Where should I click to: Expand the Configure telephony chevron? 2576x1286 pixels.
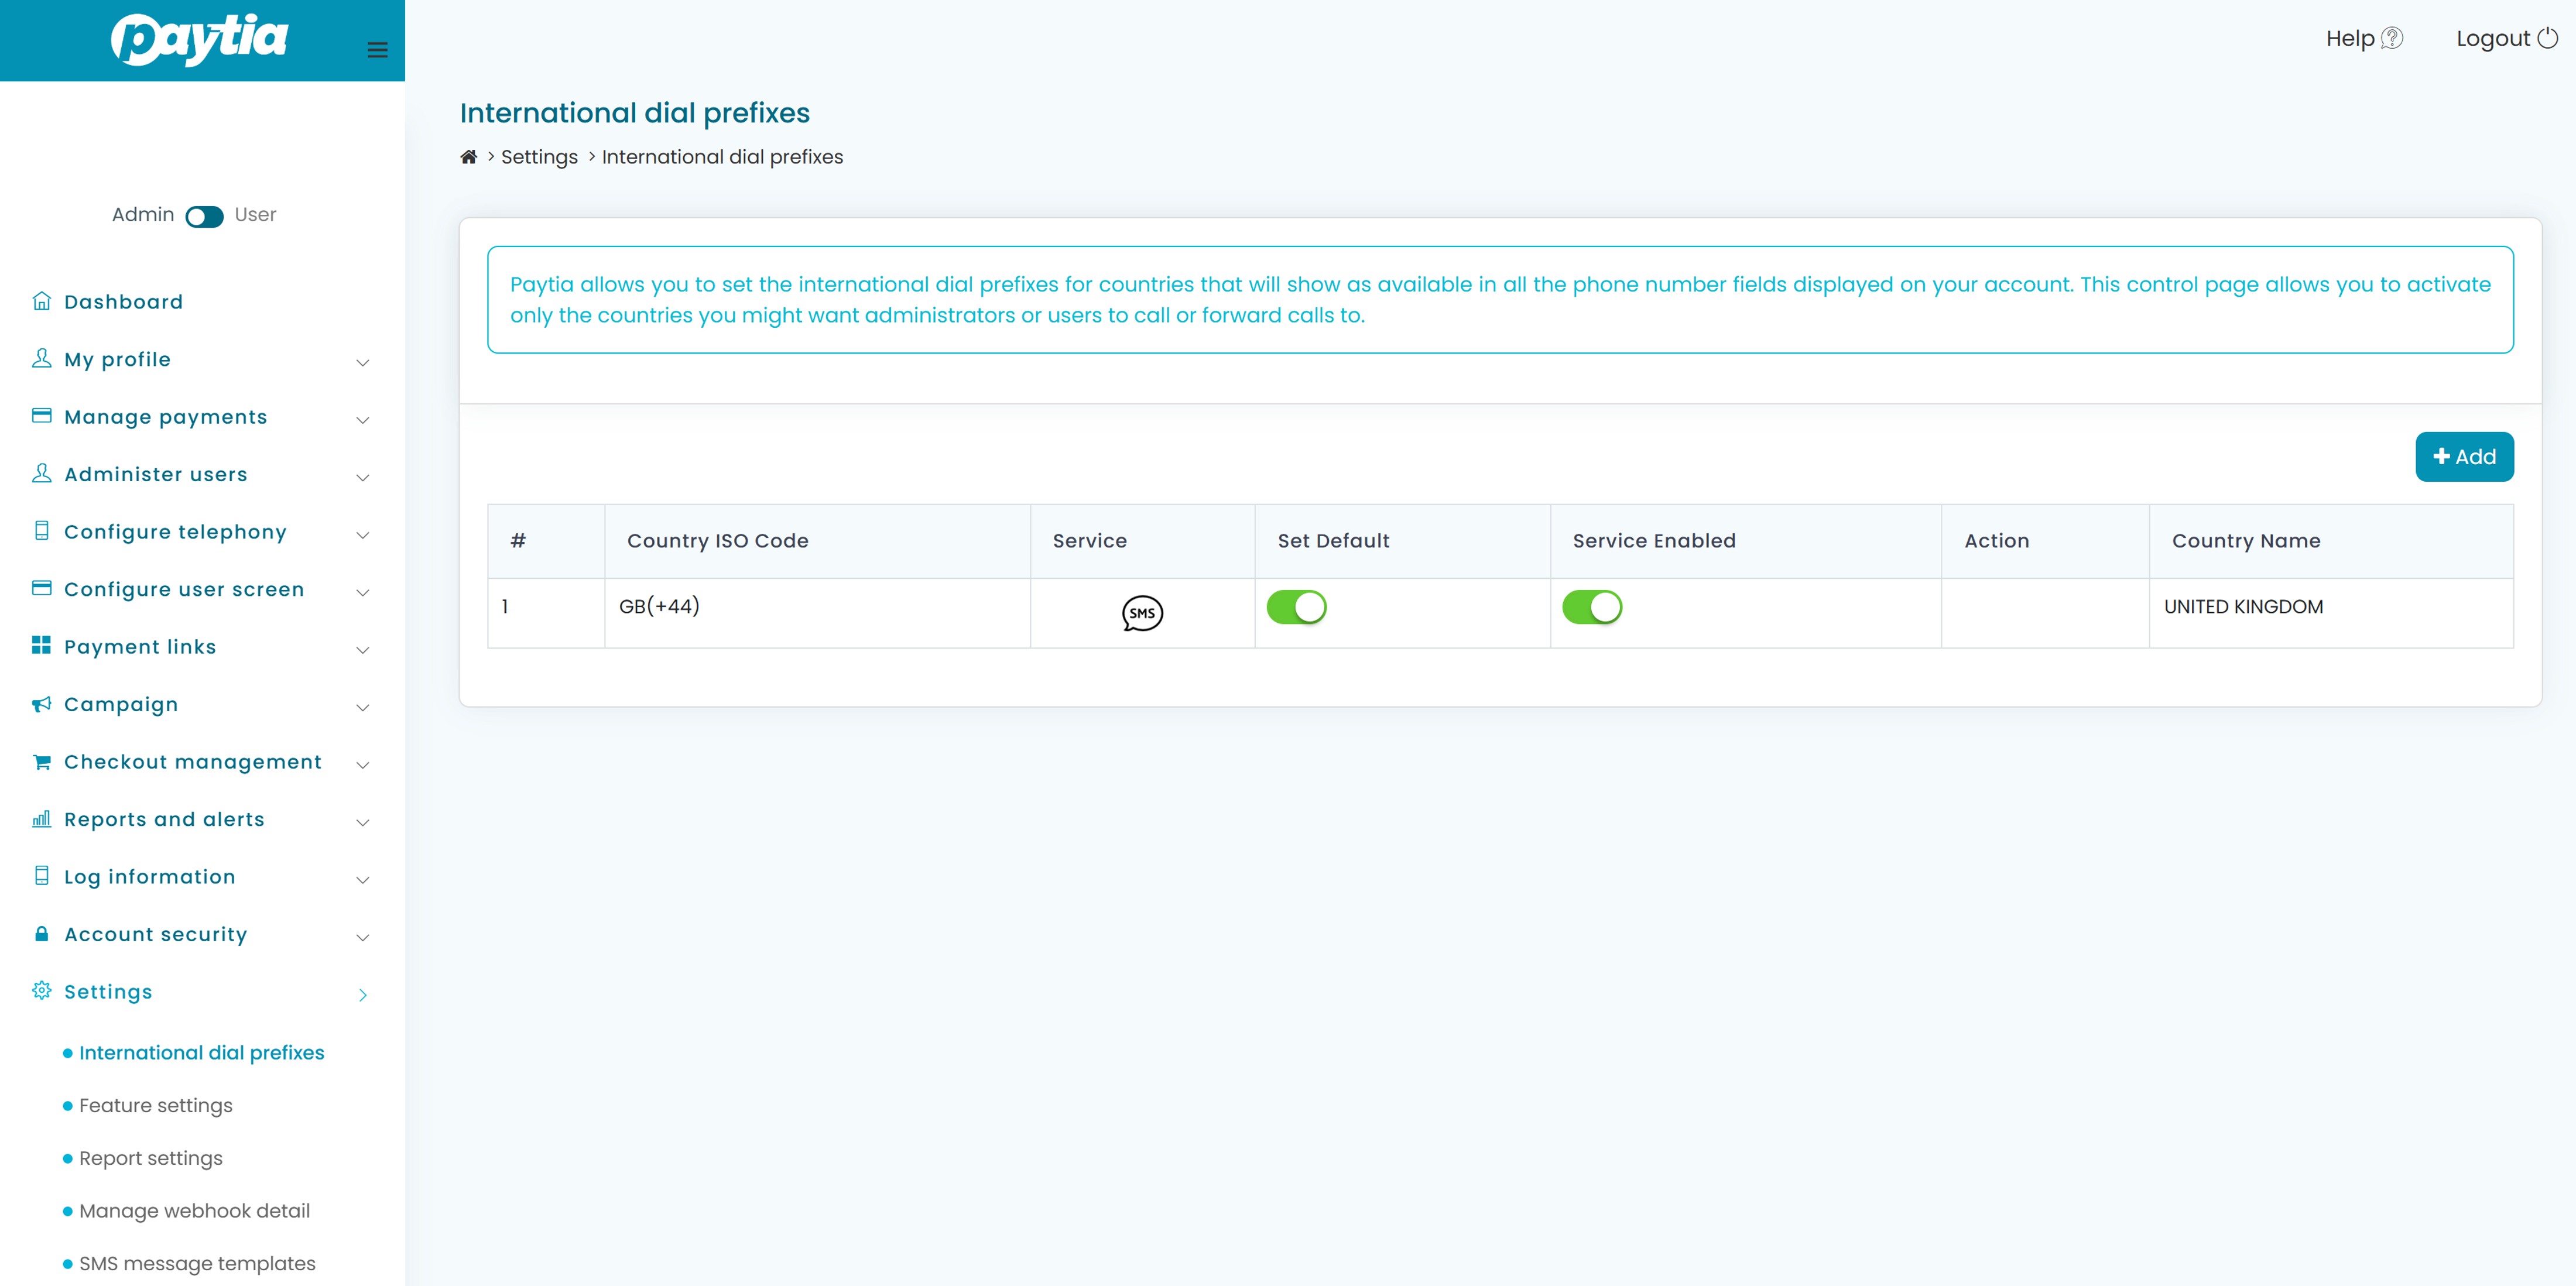(363, 535)
